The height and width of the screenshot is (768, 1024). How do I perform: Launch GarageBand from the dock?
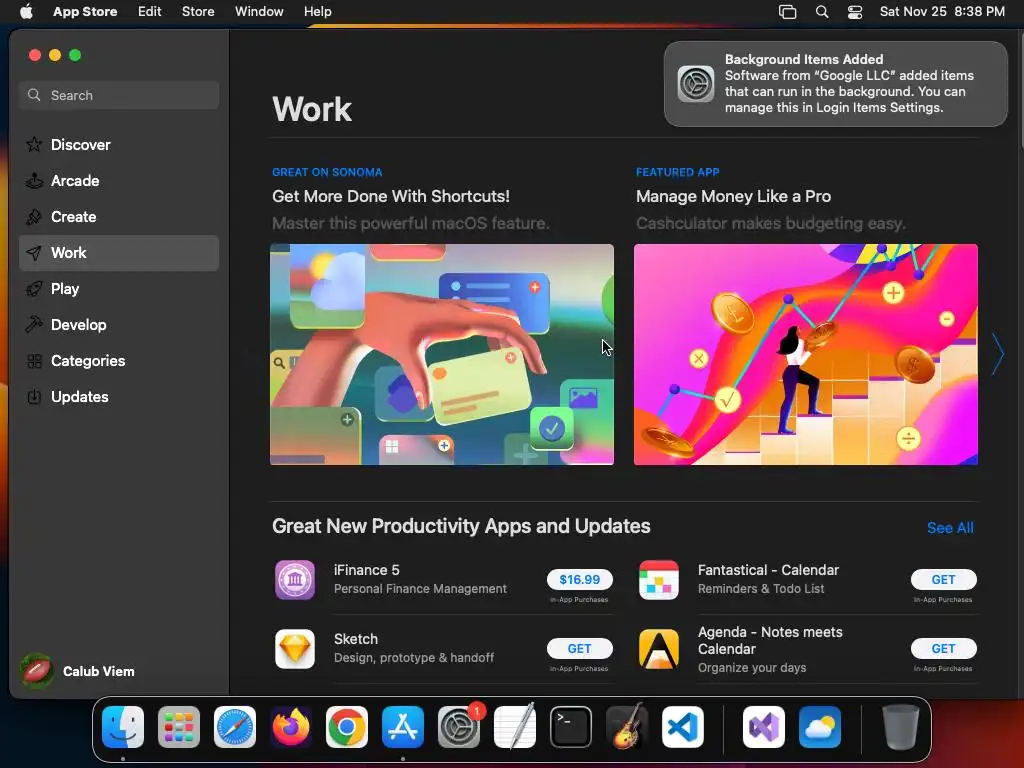(627, 726)
